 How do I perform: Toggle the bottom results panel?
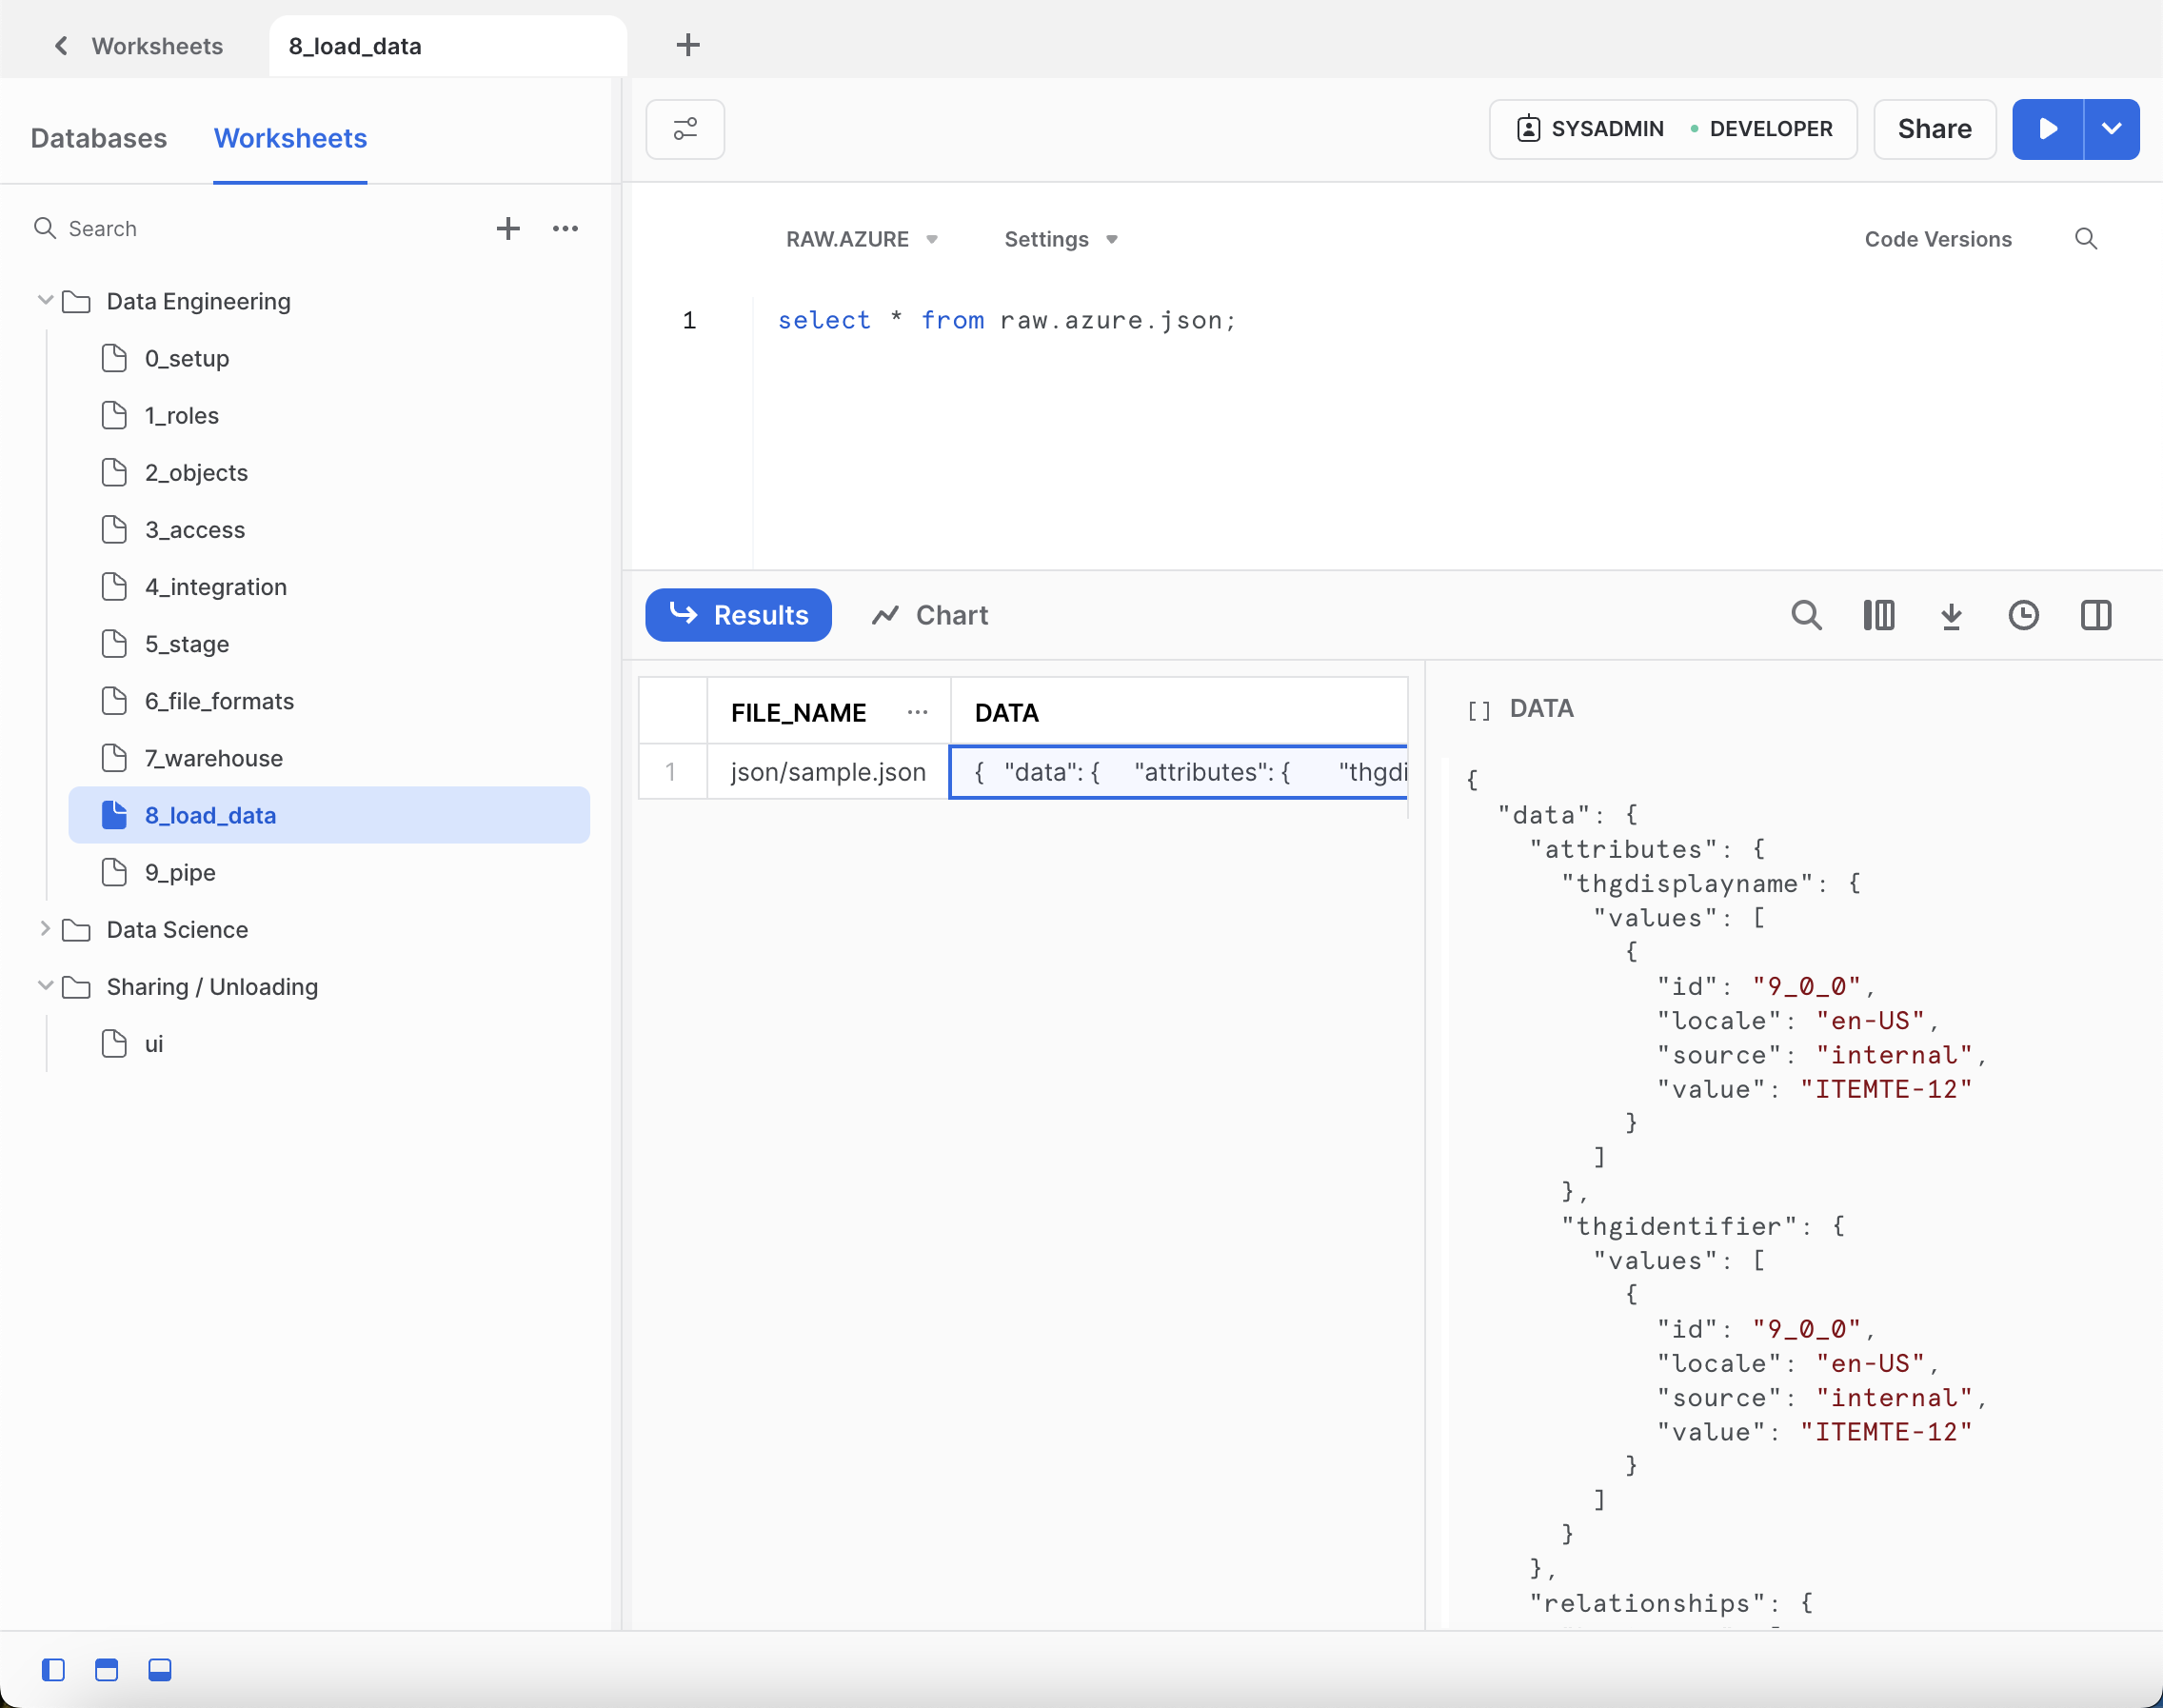160,1670
